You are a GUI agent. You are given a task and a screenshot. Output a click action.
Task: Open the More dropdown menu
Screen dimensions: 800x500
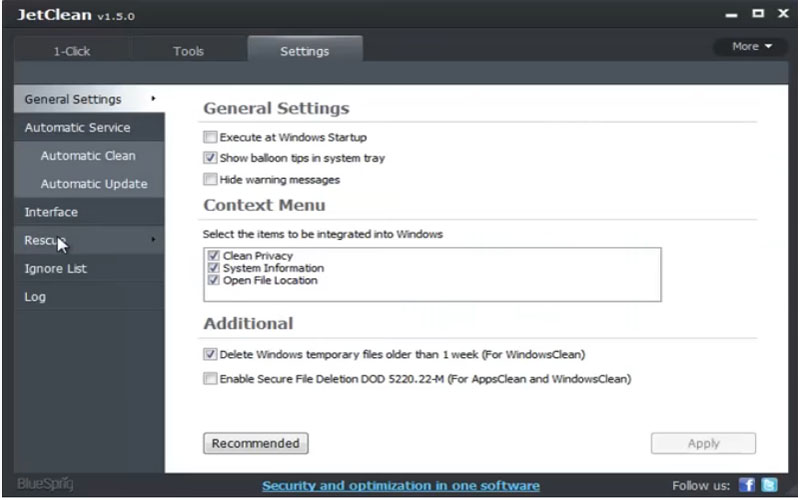752,46
